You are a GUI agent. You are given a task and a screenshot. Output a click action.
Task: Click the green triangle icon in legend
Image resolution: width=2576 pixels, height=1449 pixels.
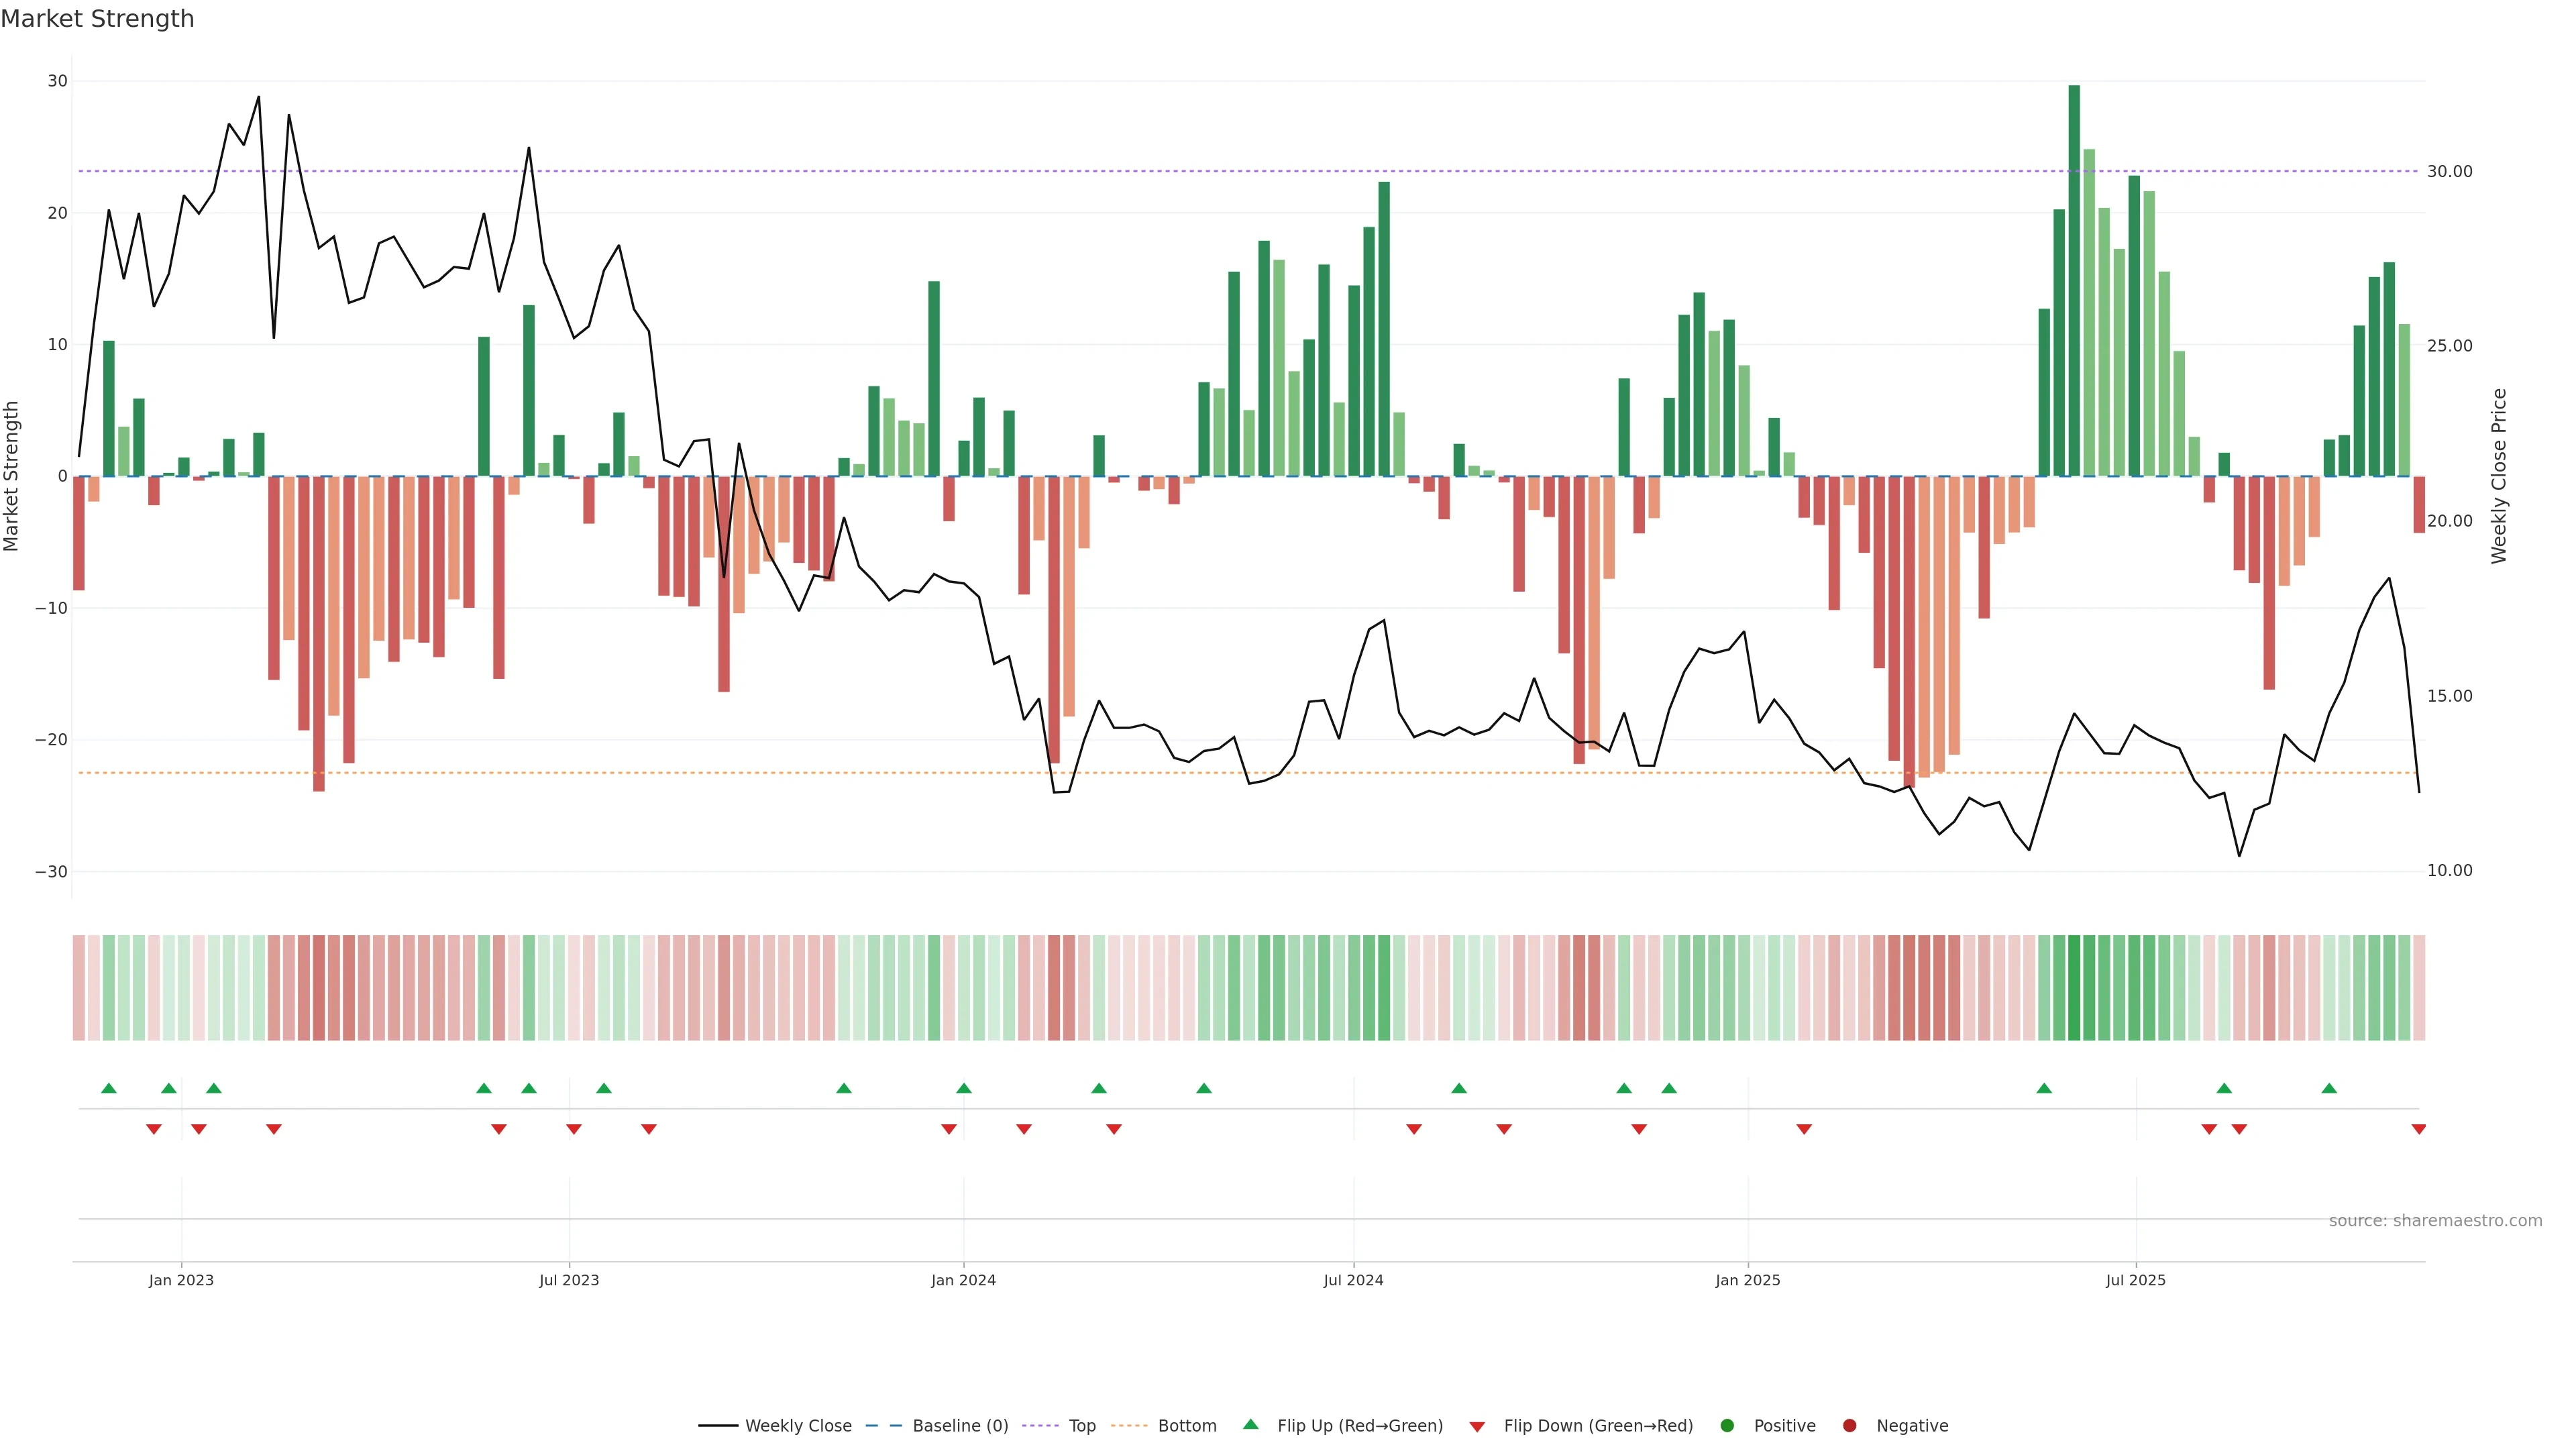point(1250,1425)
